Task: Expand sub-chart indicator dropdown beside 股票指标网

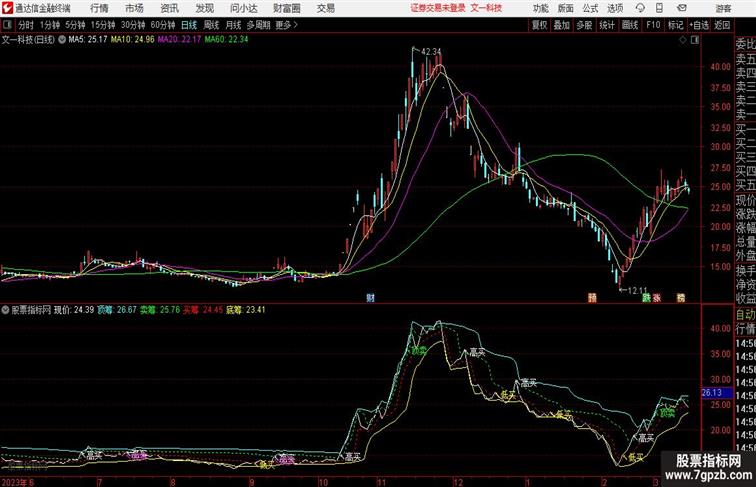Action: point(5,310)
